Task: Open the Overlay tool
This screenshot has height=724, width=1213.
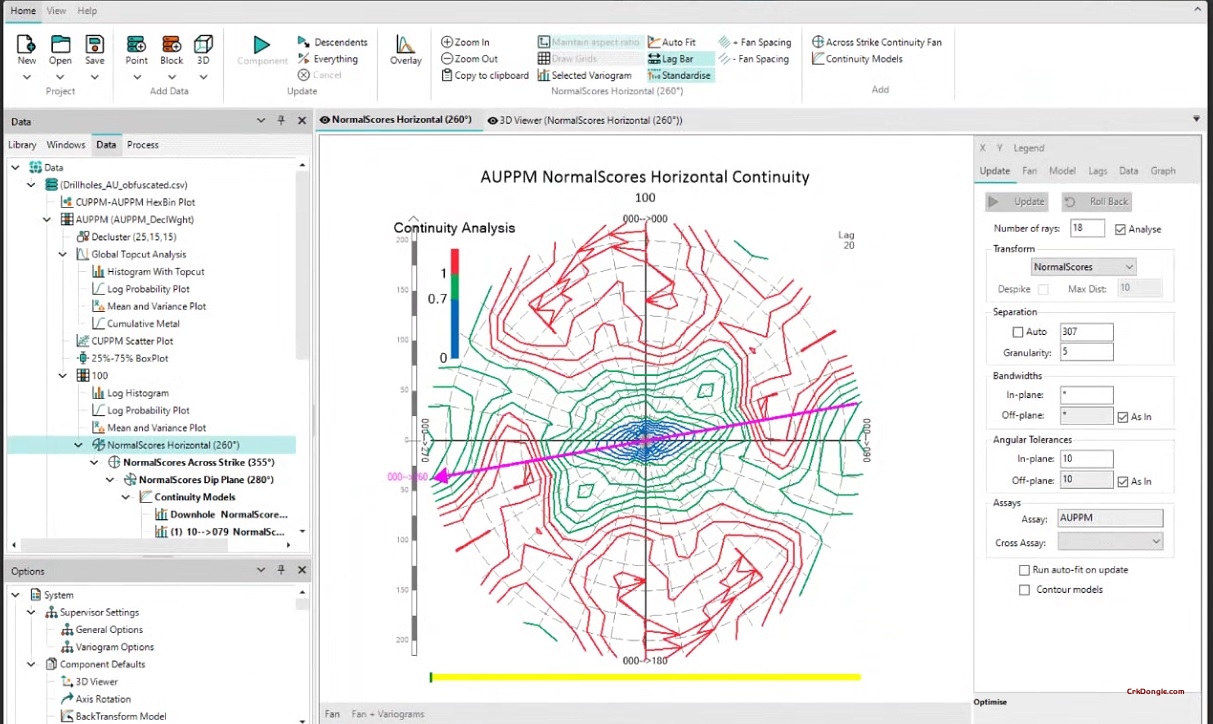Action: (x=405, y=46)
